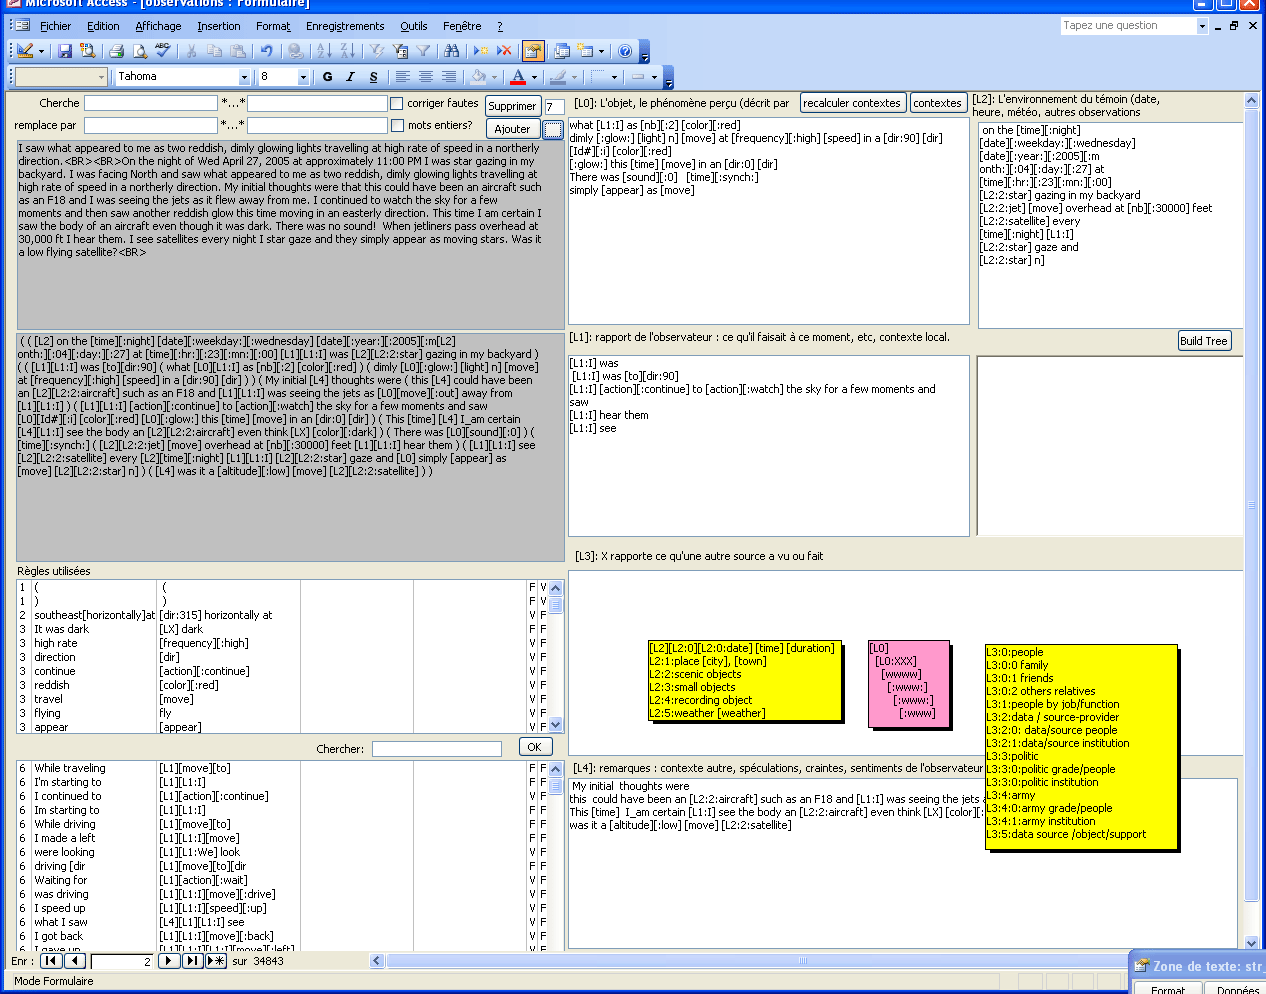Image resolution: width=1266 pixels, height=994 pixels.
Task: Open Find with the binoculars icon
Action: (452, 51)
